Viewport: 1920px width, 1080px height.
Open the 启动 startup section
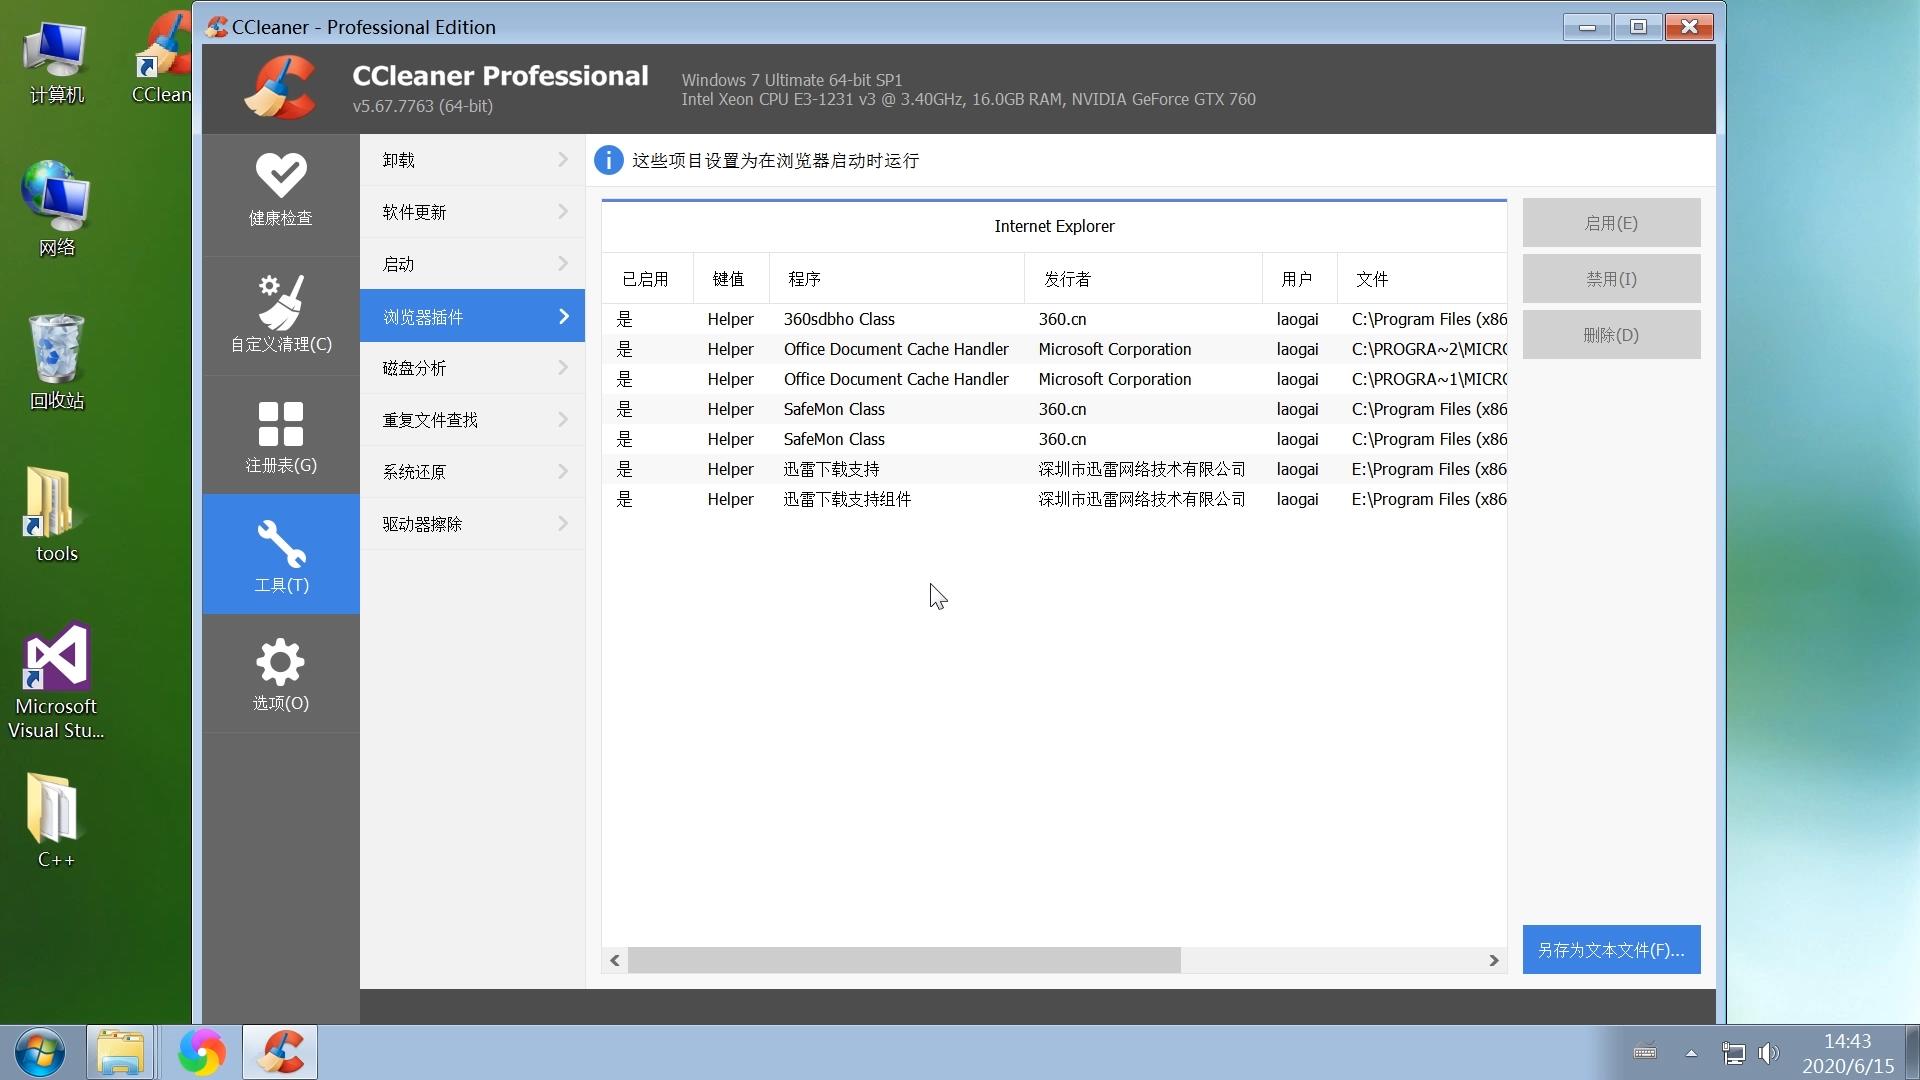[x=472, y=264]
